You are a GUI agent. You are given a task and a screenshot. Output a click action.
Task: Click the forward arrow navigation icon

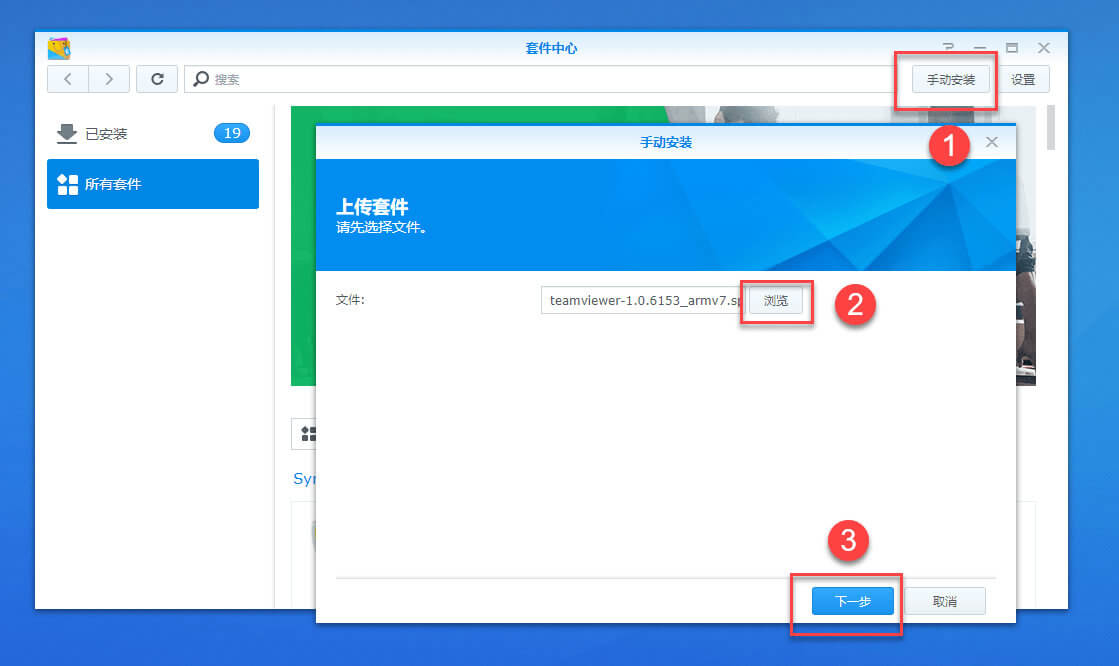[x=112, y=79]
